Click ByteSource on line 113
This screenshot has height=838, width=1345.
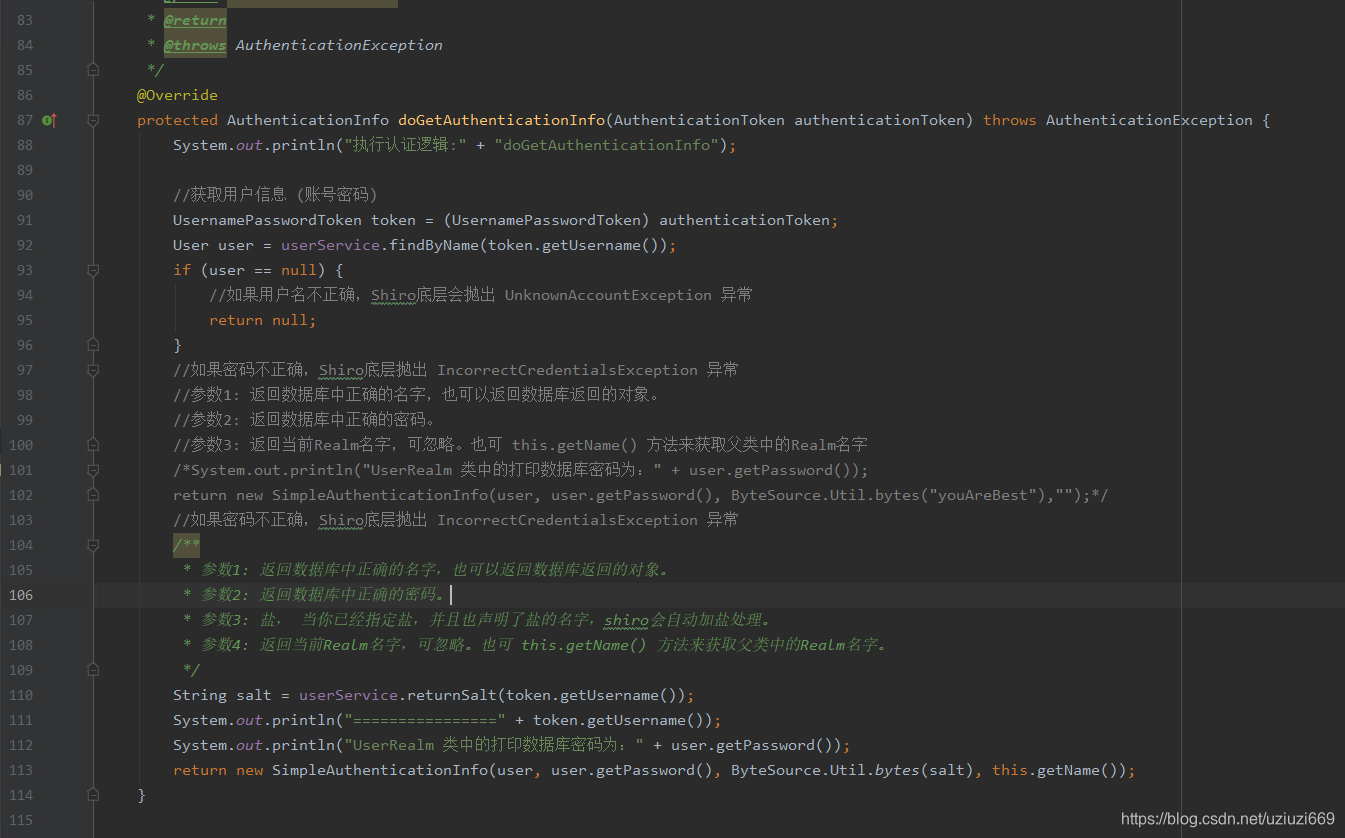pos(776,770)
